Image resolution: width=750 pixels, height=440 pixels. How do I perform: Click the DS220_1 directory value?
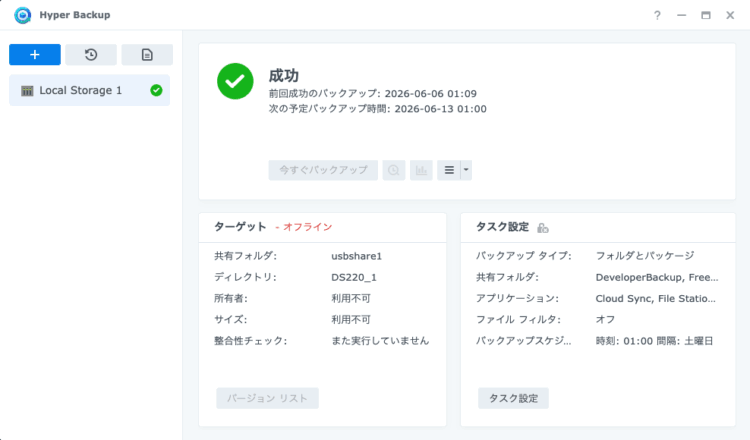coord(354,277)
